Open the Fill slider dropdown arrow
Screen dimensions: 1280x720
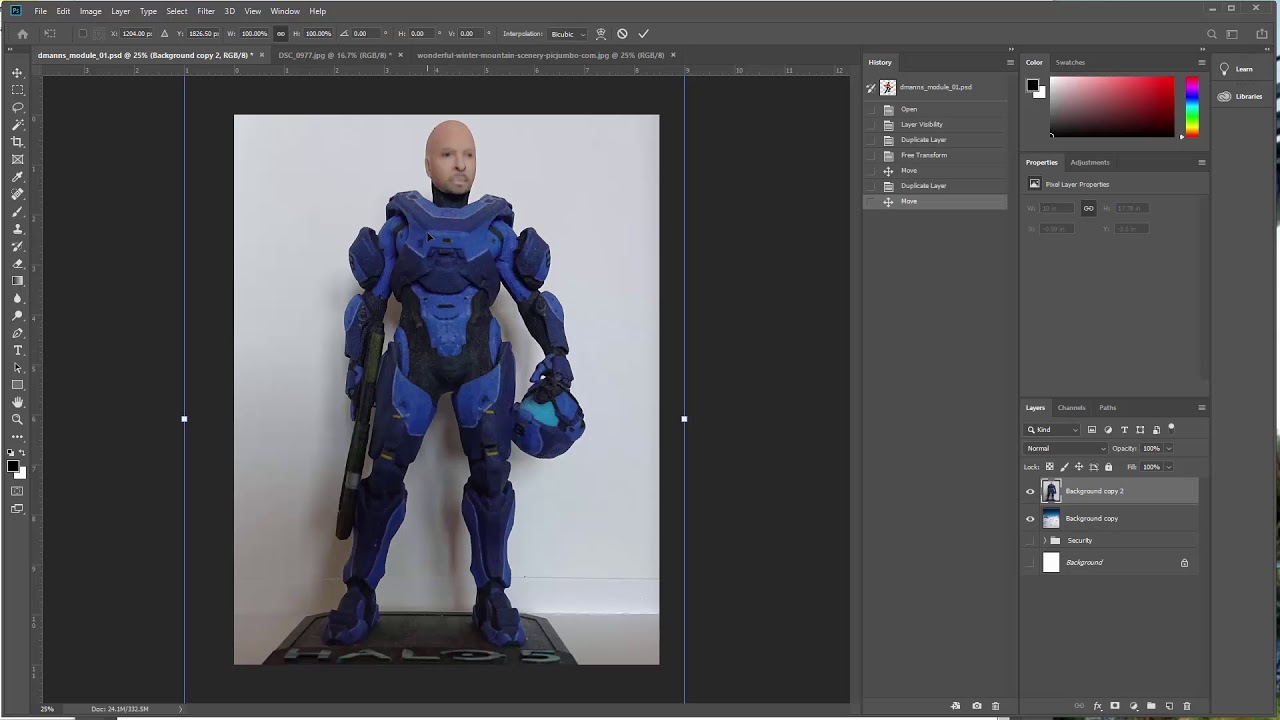1168,467
